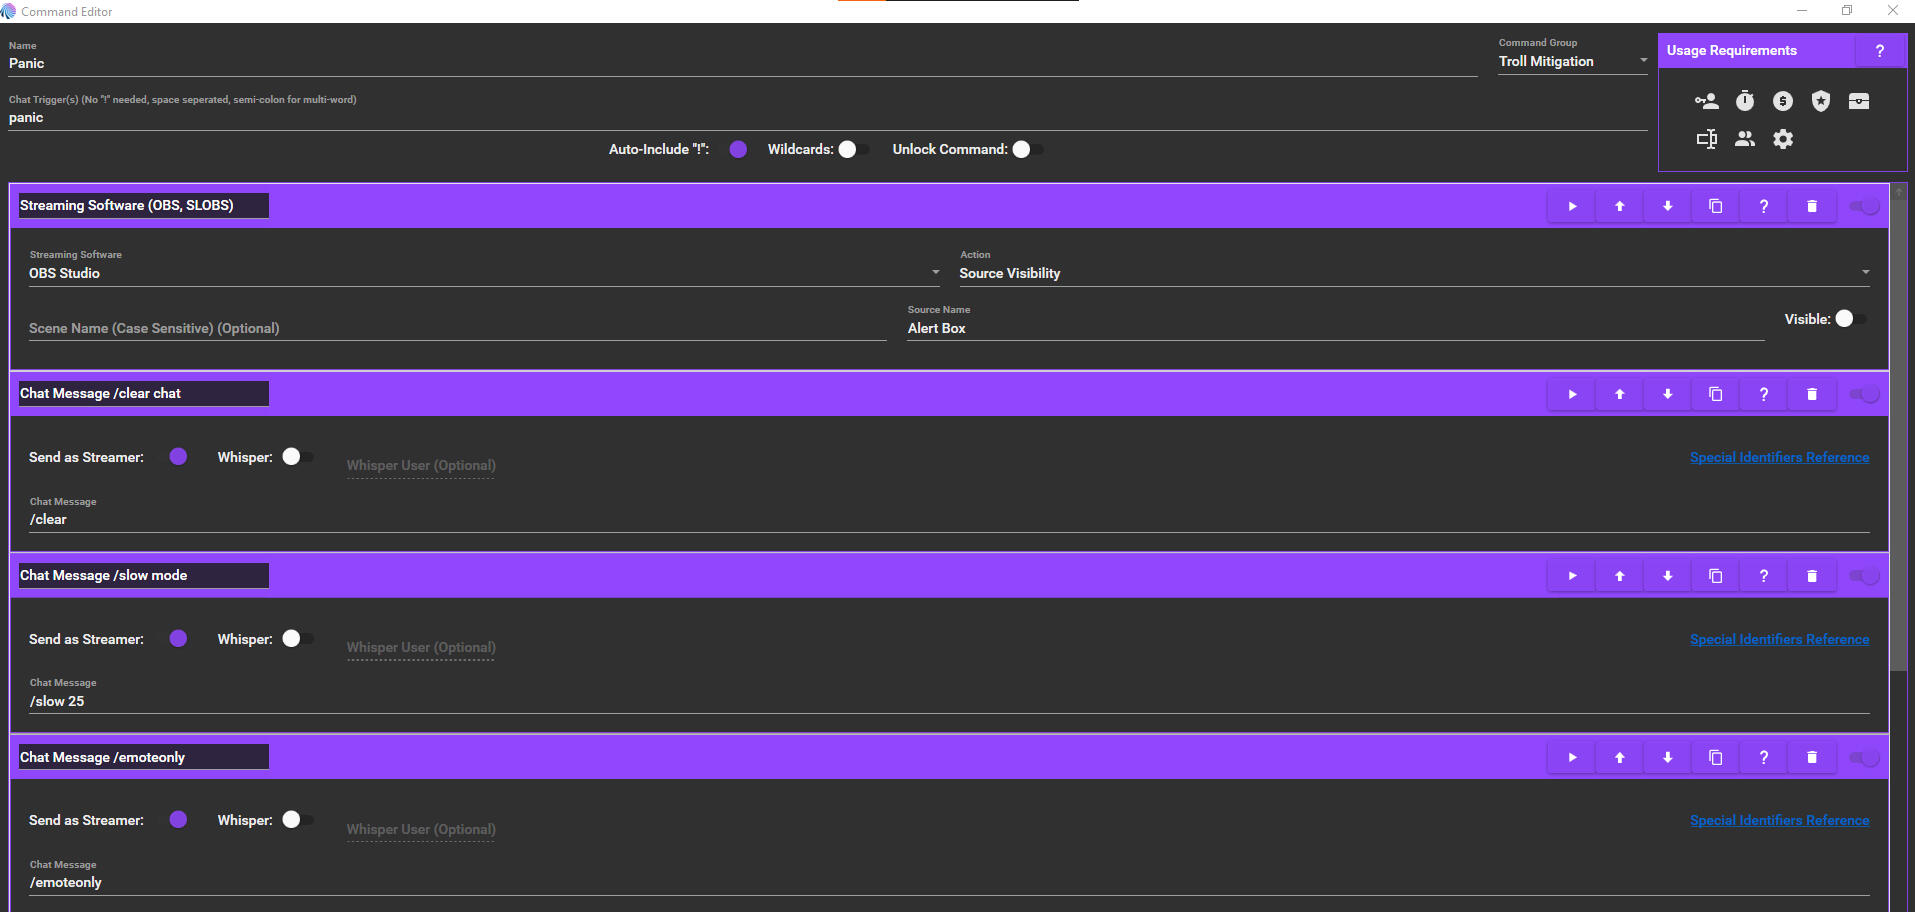Screen dimensions: 1915x912
Task: Expand the Streaming Software OBS Studio dropdown
Action: [484, 273]
